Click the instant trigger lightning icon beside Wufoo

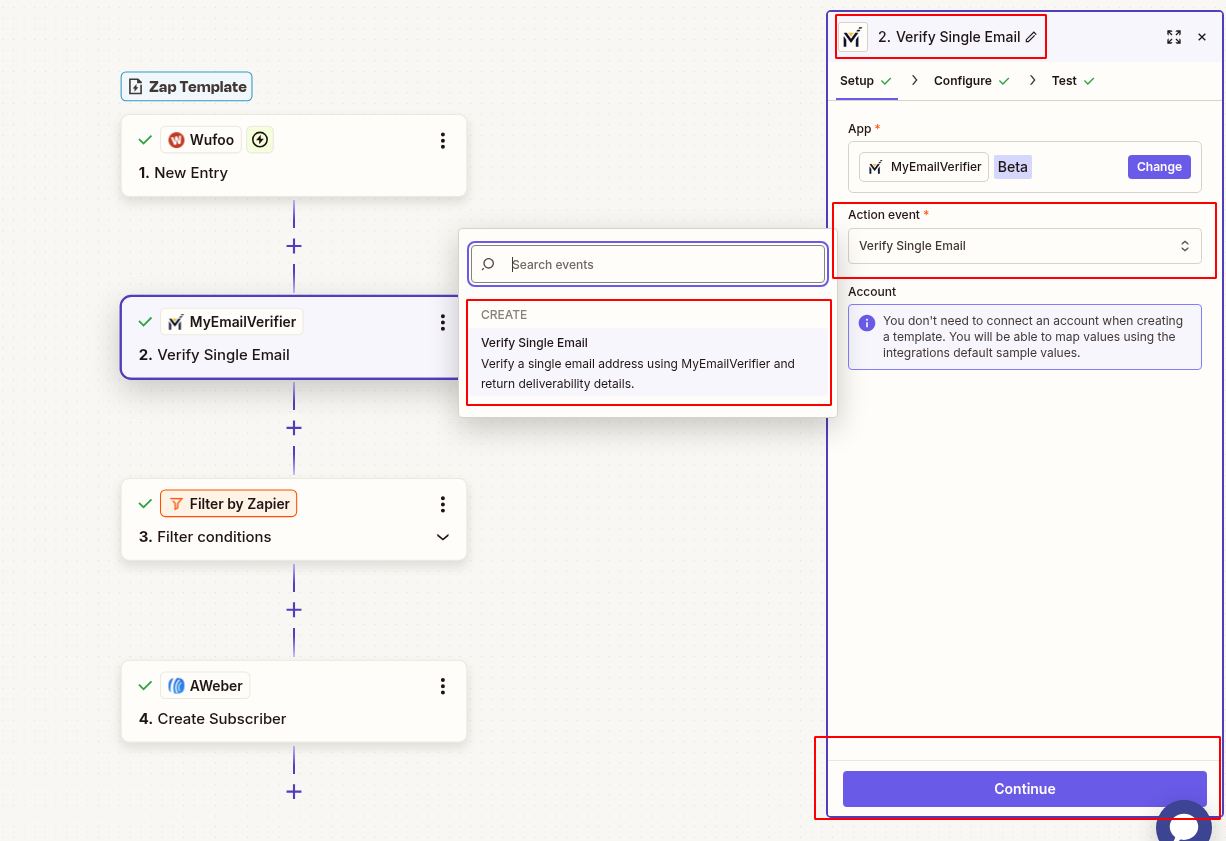pos(259,139)
